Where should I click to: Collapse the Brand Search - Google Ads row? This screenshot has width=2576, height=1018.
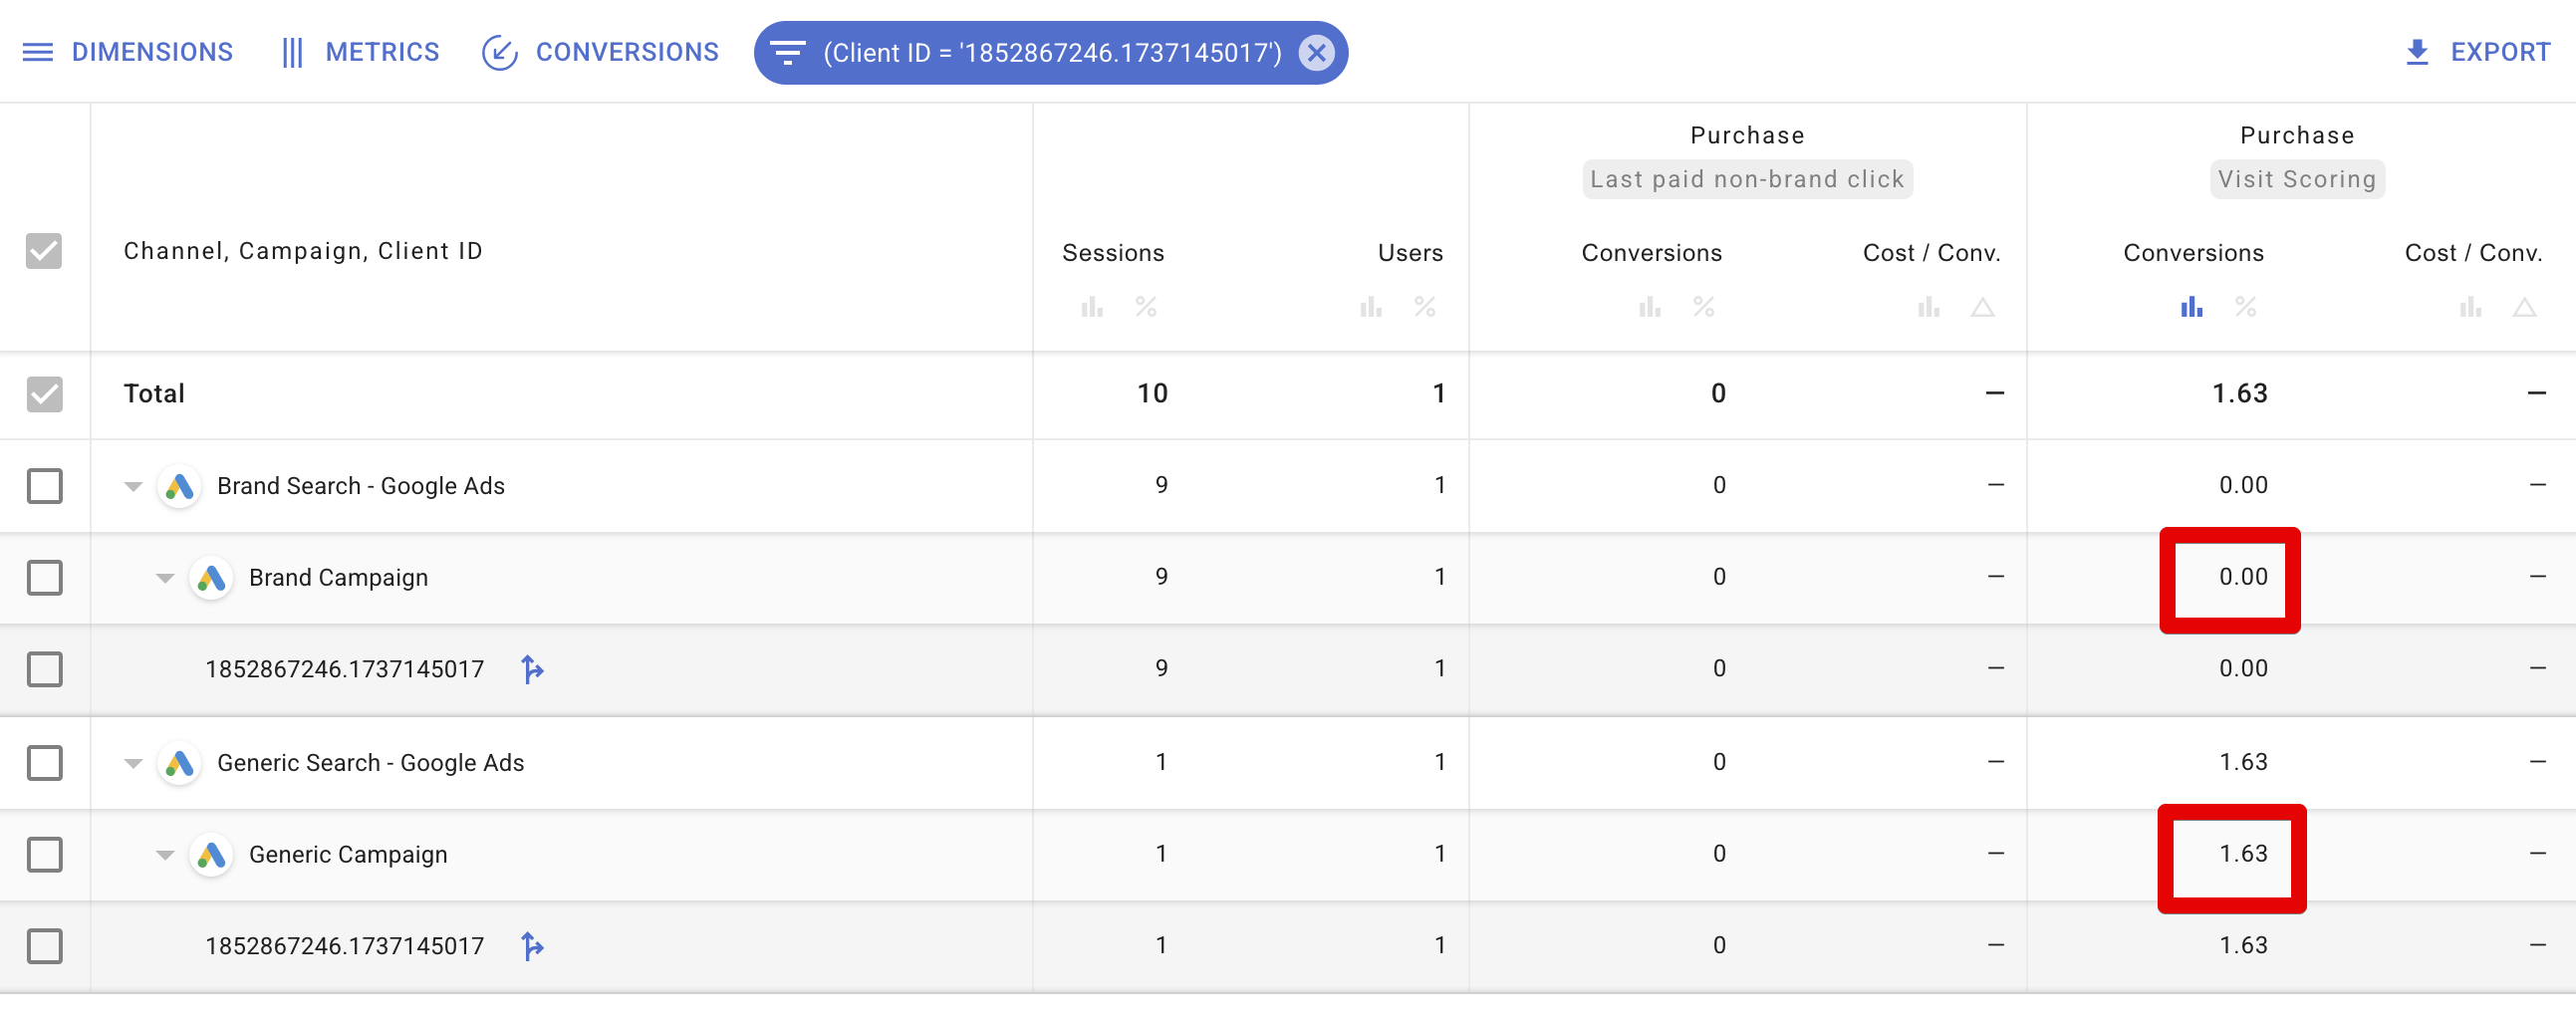point(133,486)
